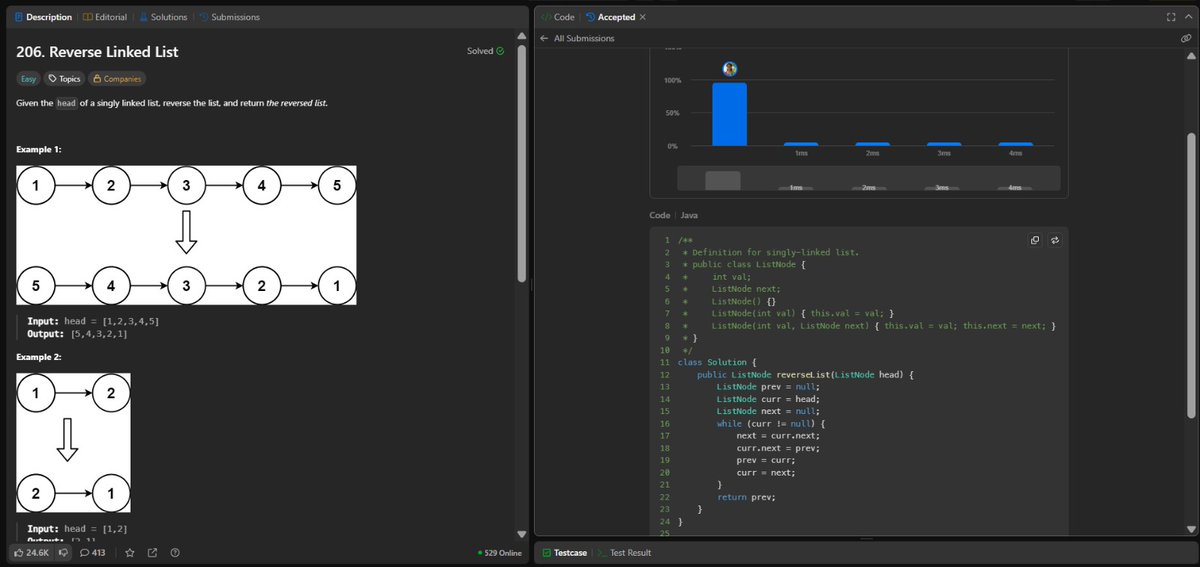Click the tallest blue runtime bar

[730, 114]
